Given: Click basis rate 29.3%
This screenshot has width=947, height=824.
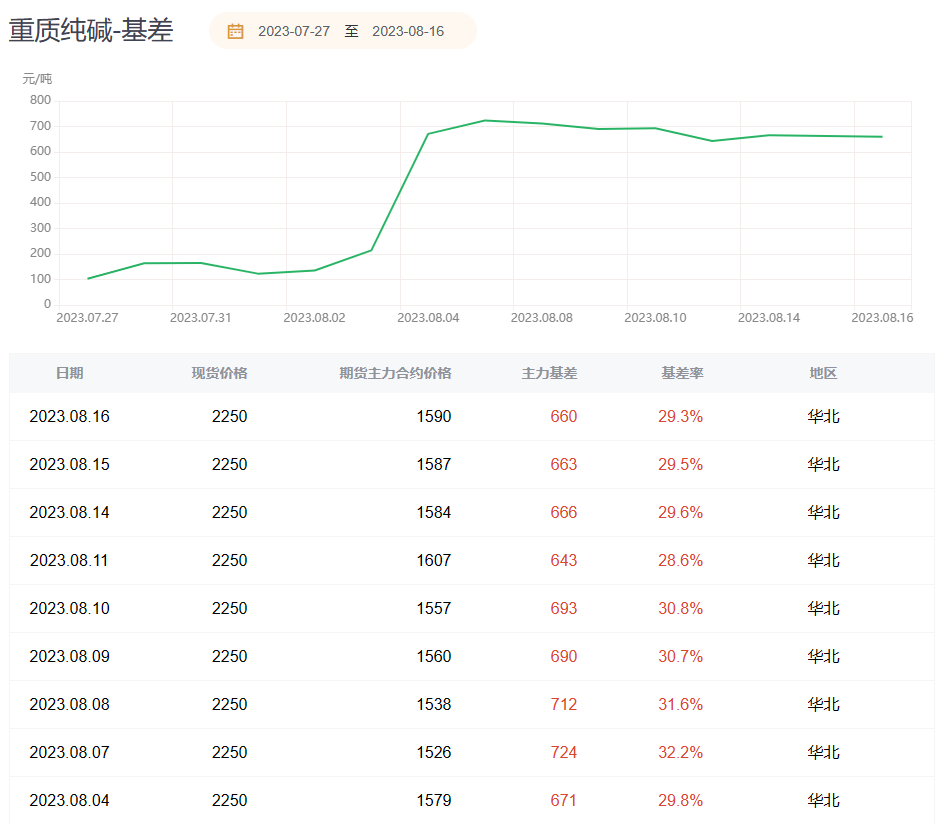Looking at the screenshot, I should [x=681, y=416].
